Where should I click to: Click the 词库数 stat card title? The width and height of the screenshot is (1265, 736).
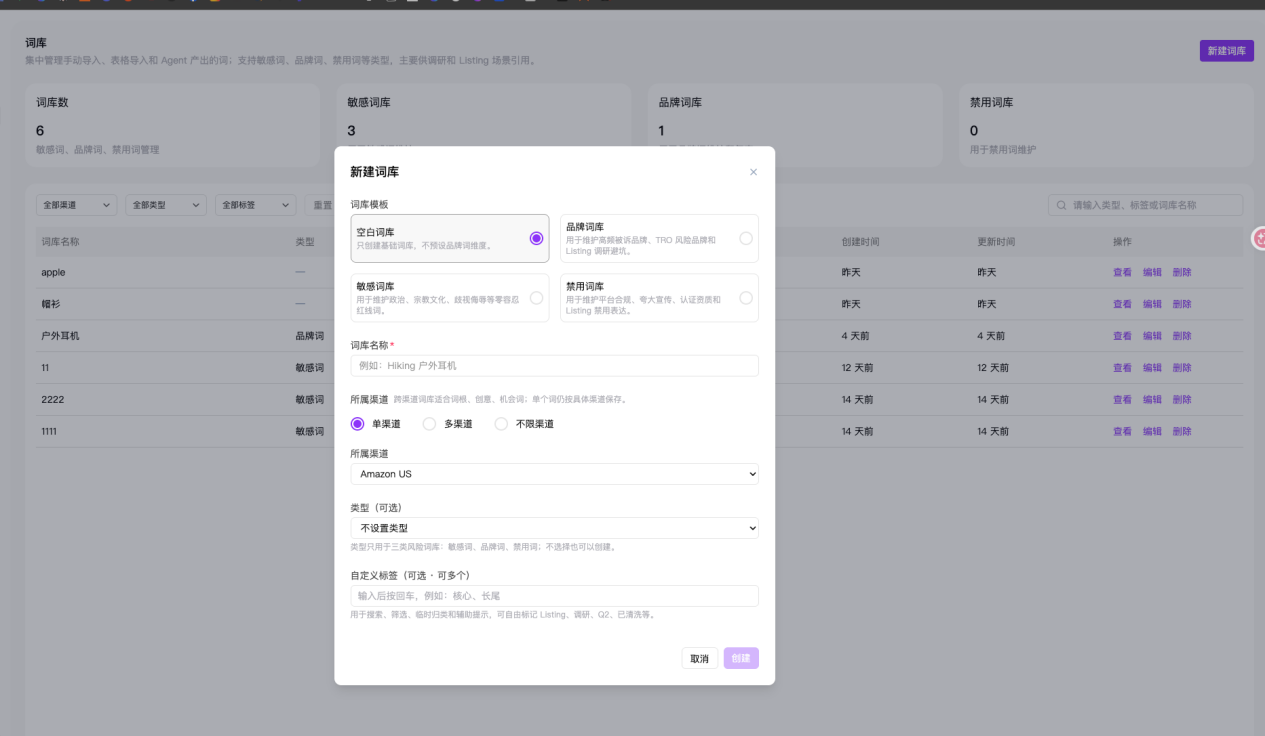tap(52, 103)
